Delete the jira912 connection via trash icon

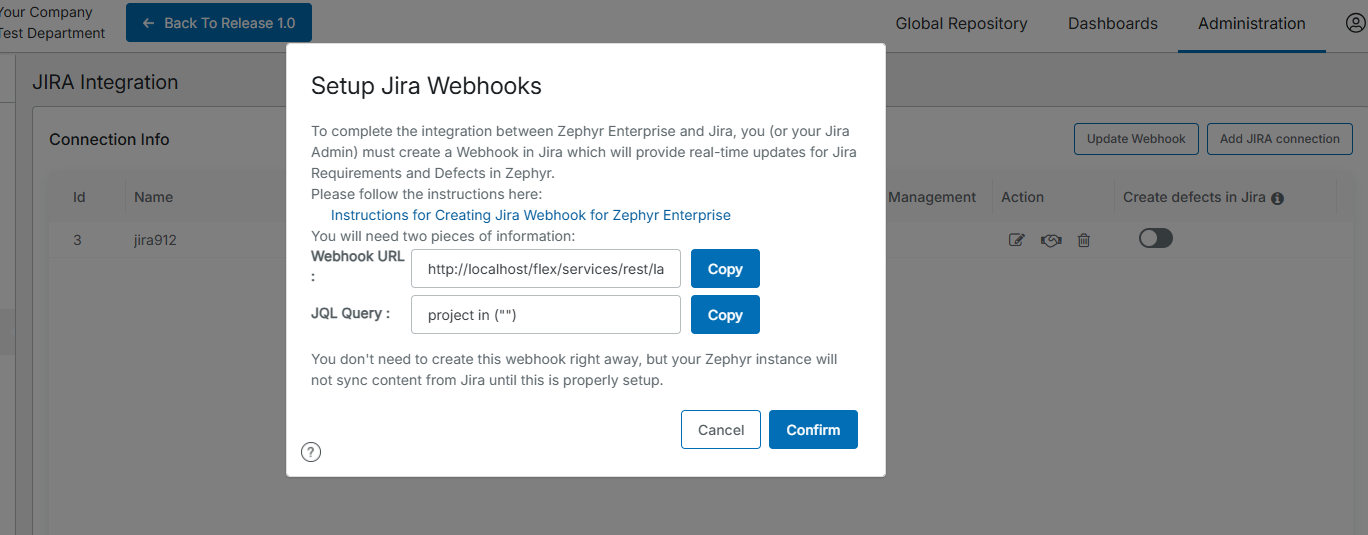[x=1083, y=240]
